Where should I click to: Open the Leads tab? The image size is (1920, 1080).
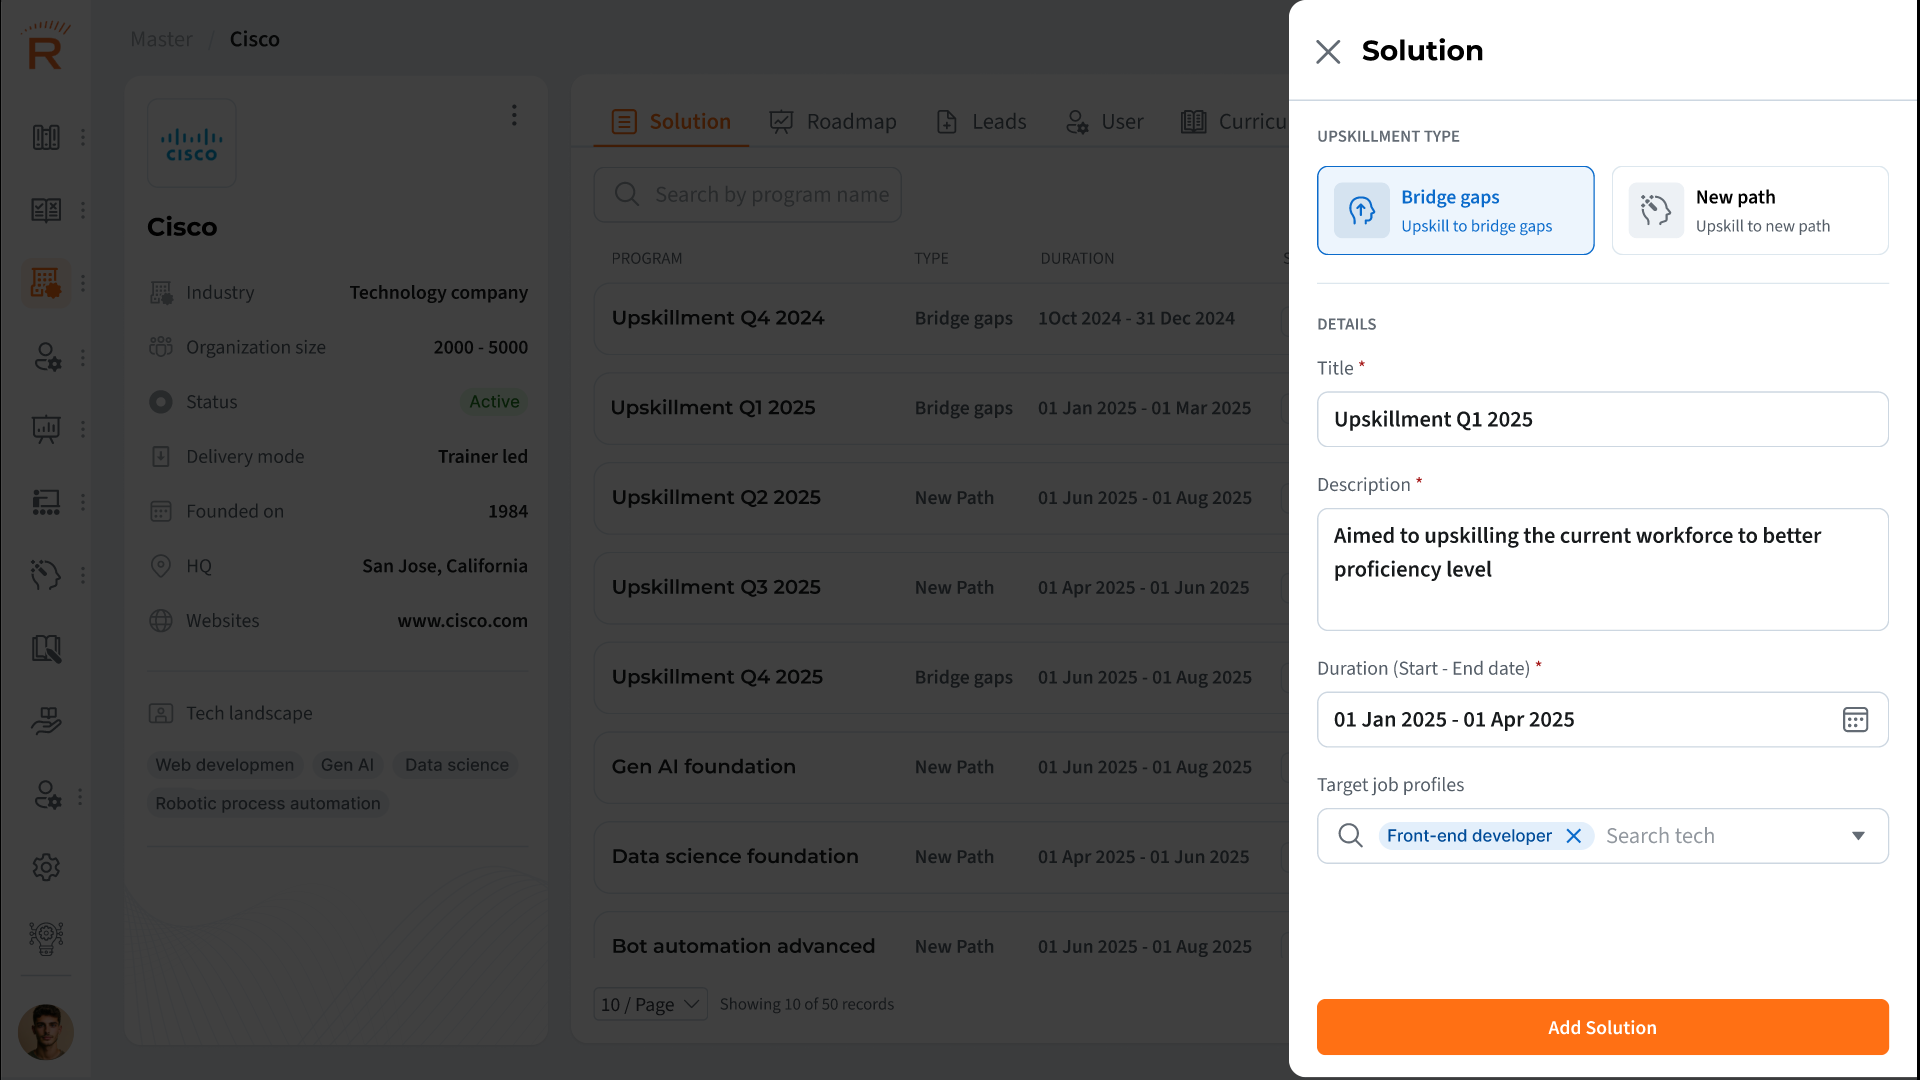[x=981, y=122]
